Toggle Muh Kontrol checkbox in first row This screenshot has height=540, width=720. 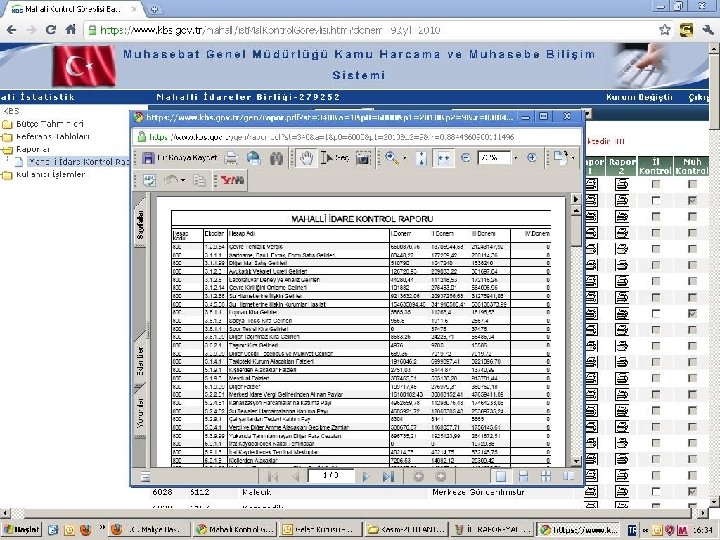point(692,184)
